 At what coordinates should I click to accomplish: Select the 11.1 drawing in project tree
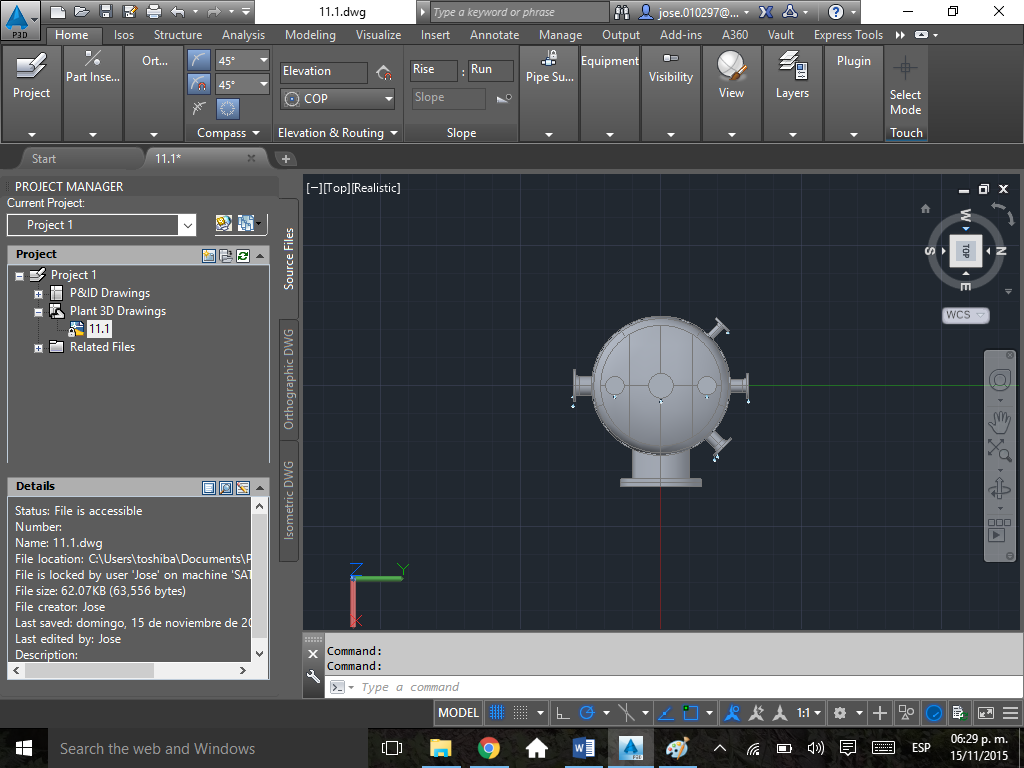99,328
